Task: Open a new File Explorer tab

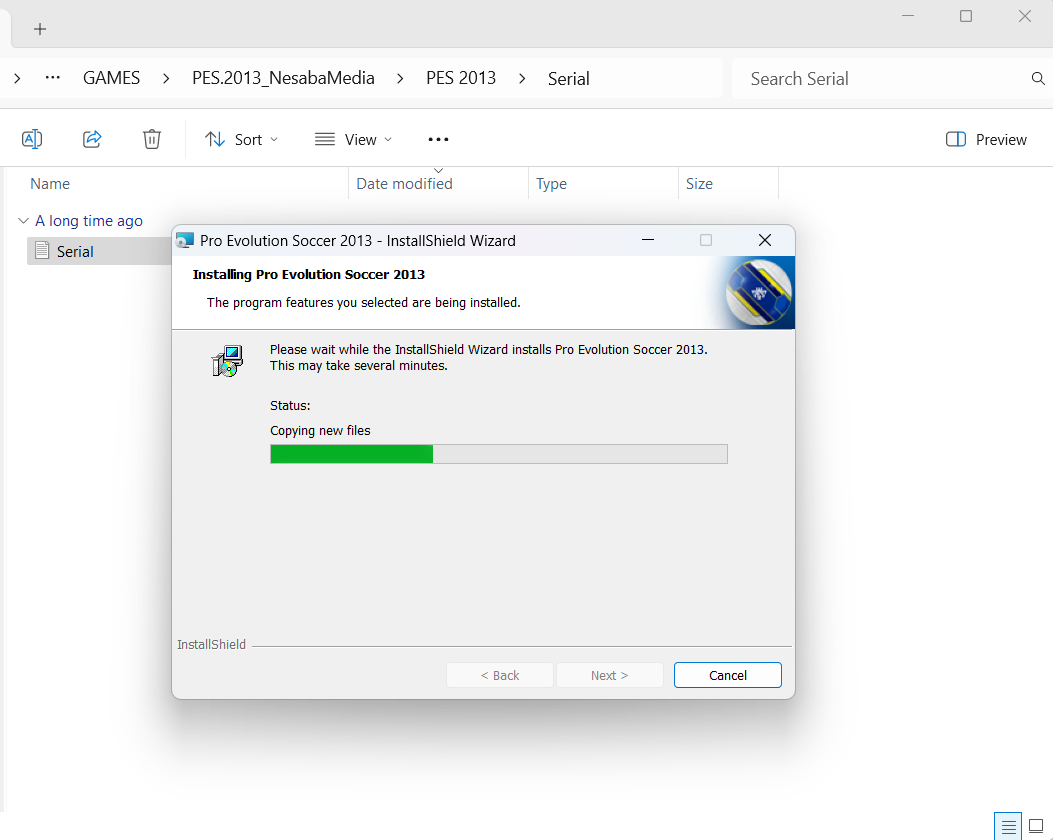Action: click(x=40, y=29)
